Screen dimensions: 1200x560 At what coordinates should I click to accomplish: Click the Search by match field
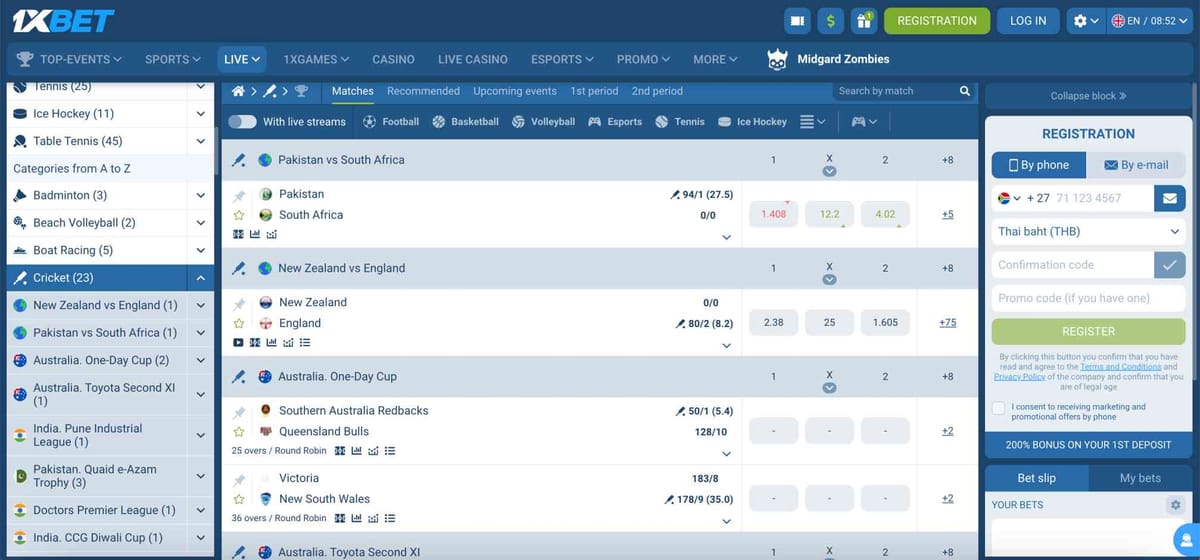pos(894,91)
